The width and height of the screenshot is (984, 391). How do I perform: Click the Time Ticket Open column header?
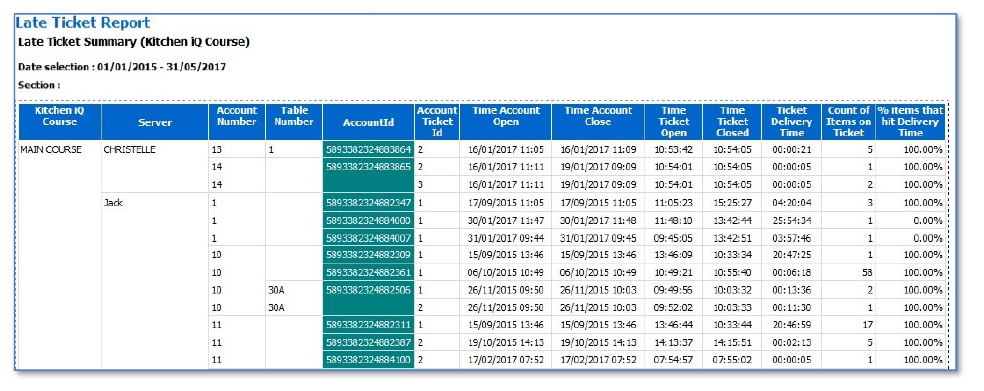[x=674, y=122]
